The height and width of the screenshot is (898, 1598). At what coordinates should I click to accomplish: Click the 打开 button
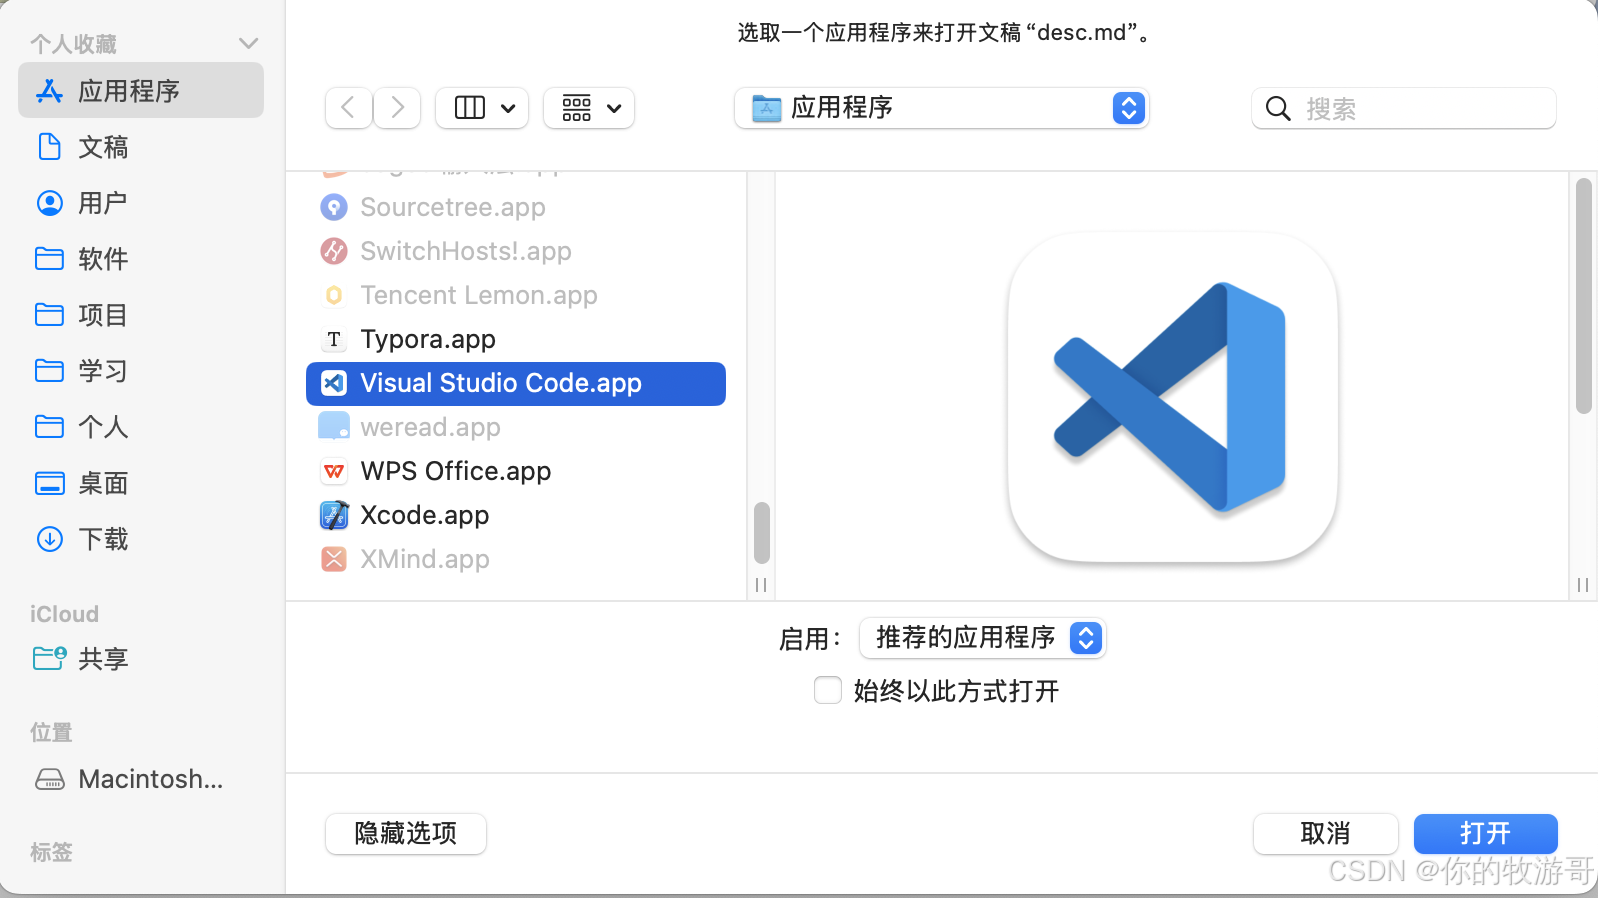[x=1486, y=833]
